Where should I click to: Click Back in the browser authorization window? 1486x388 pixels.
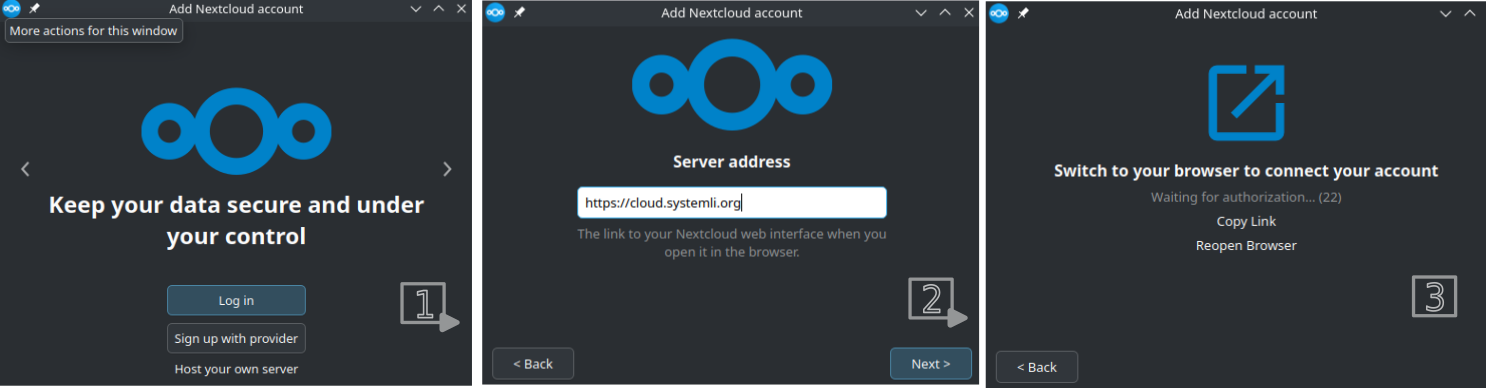pyautogui.click(x=1037, y=367)
